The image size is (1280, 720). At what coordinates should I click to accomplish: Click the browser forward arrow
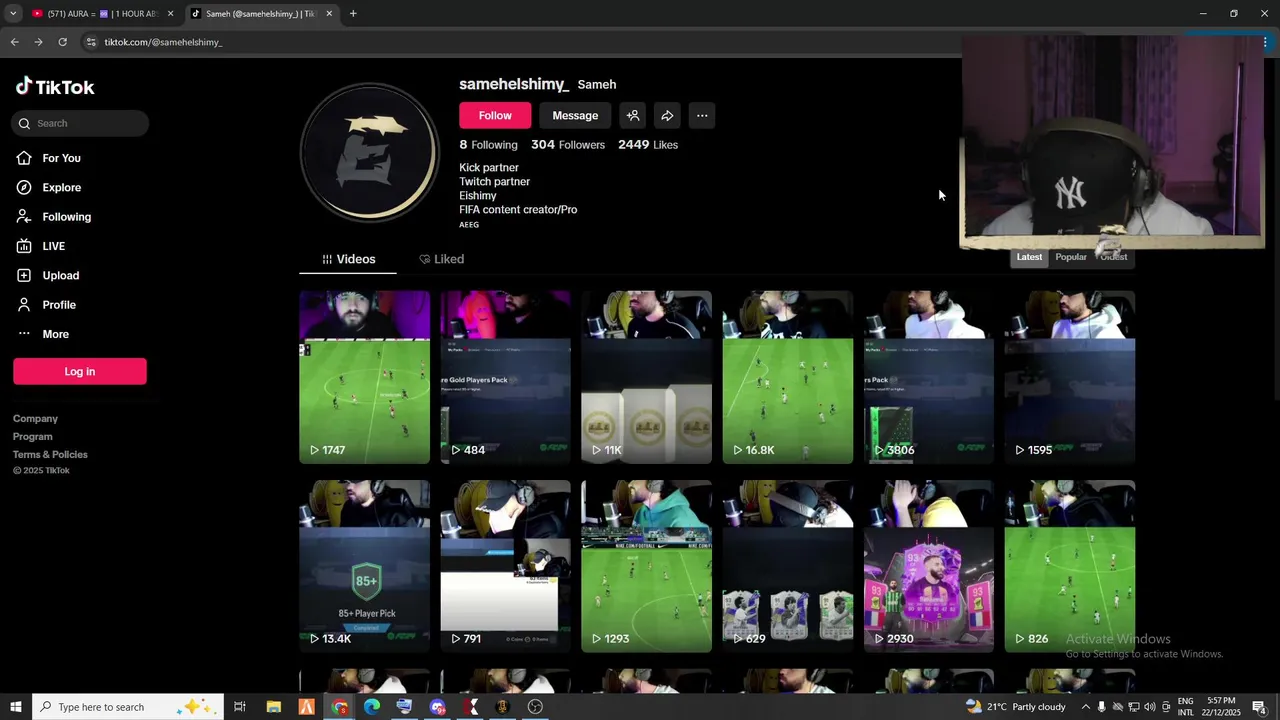[38, 42]
